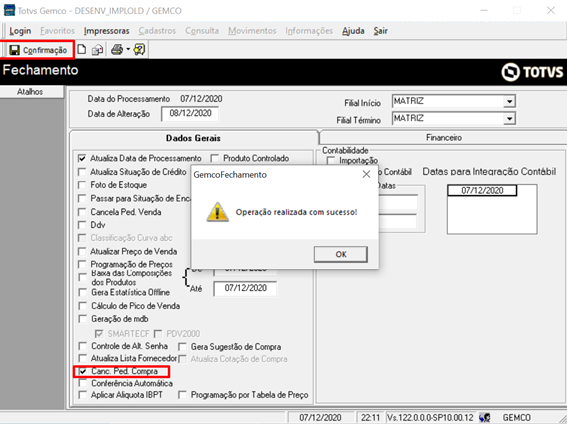Enable Conferência Automática checkbox
Screen dimensions: 567x424
coord(83,383)
